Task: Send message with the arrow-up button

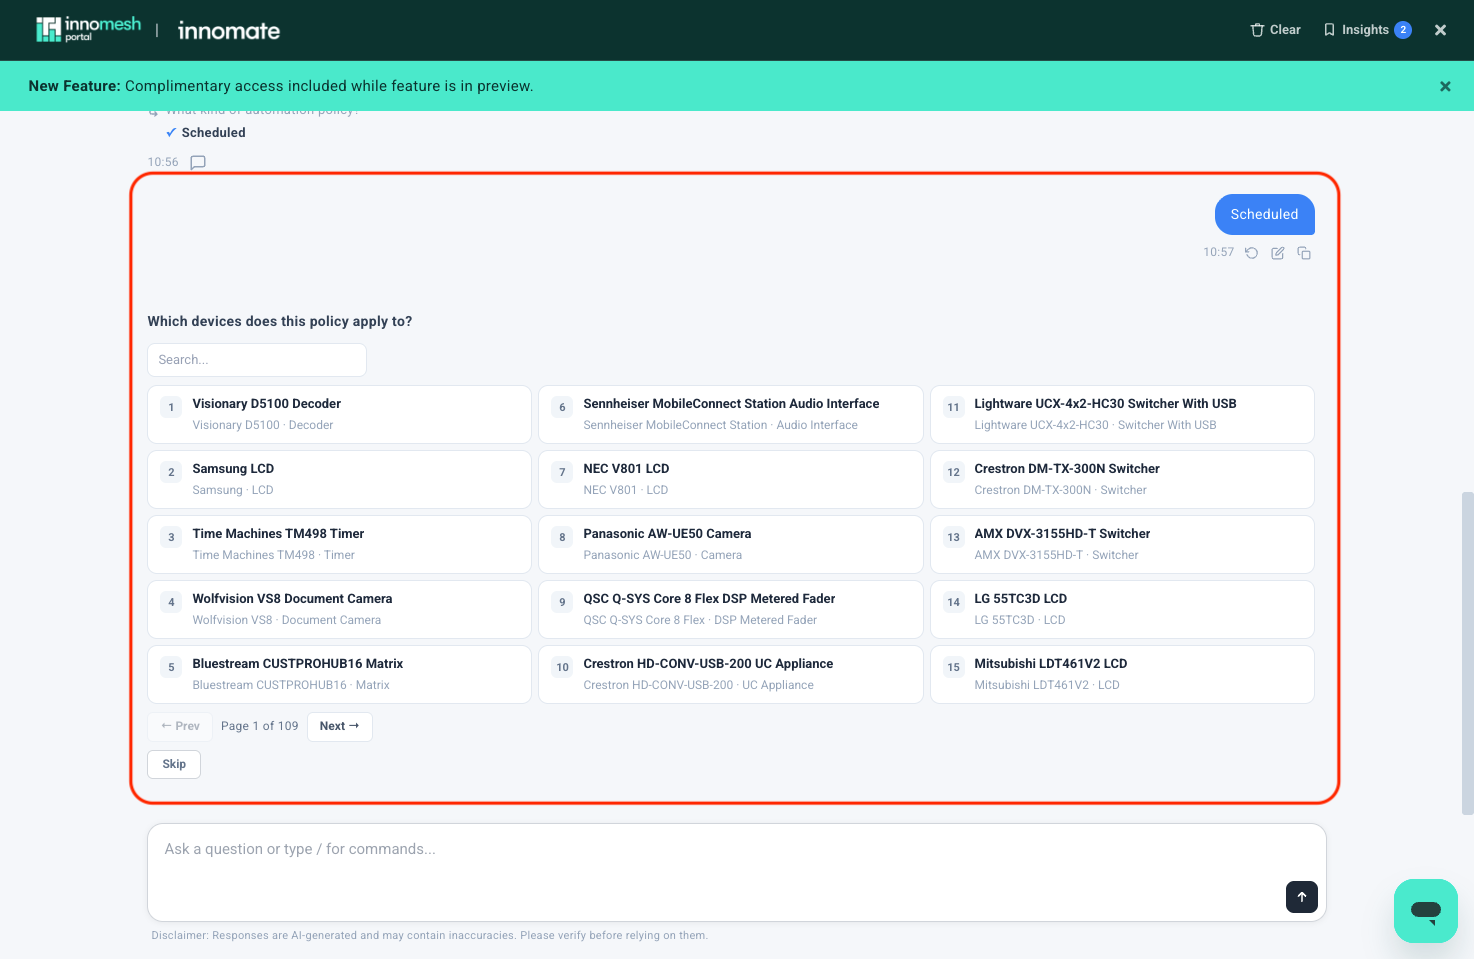Action: pyautogui.click(x=1302, y=897)
